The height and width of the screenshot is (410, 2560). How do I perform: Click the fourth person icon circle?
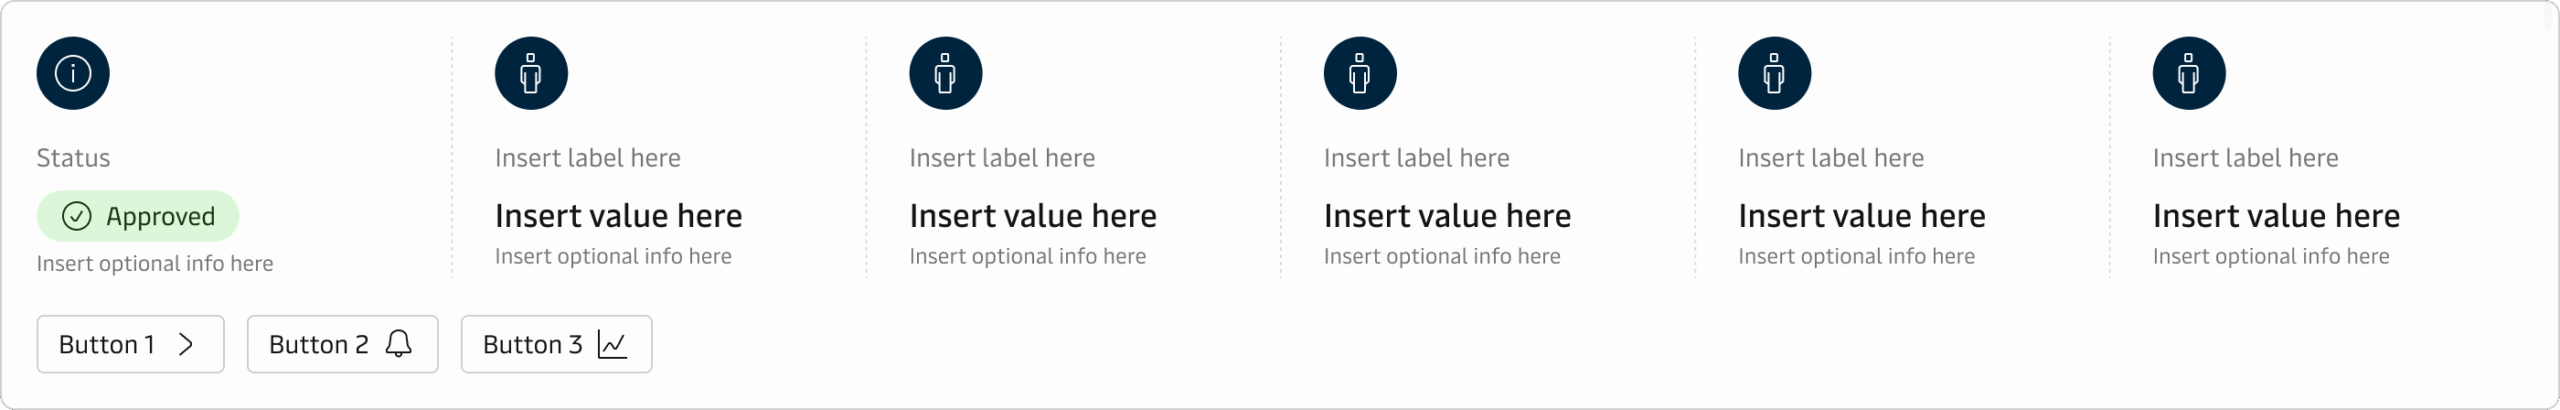(x=1774, y=73)
